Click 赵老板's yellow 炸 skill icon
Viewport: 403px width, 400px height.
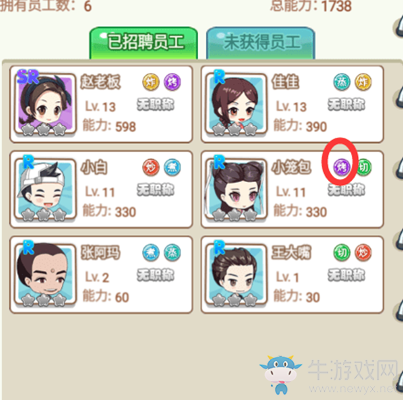click(151, 82)
